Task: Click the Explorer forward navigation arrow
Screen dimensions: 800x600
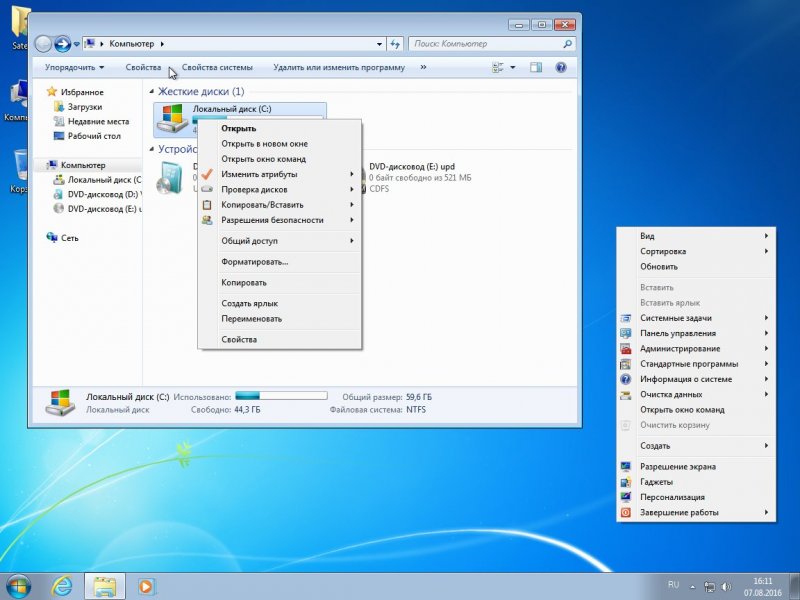Action: pos(63,44)
